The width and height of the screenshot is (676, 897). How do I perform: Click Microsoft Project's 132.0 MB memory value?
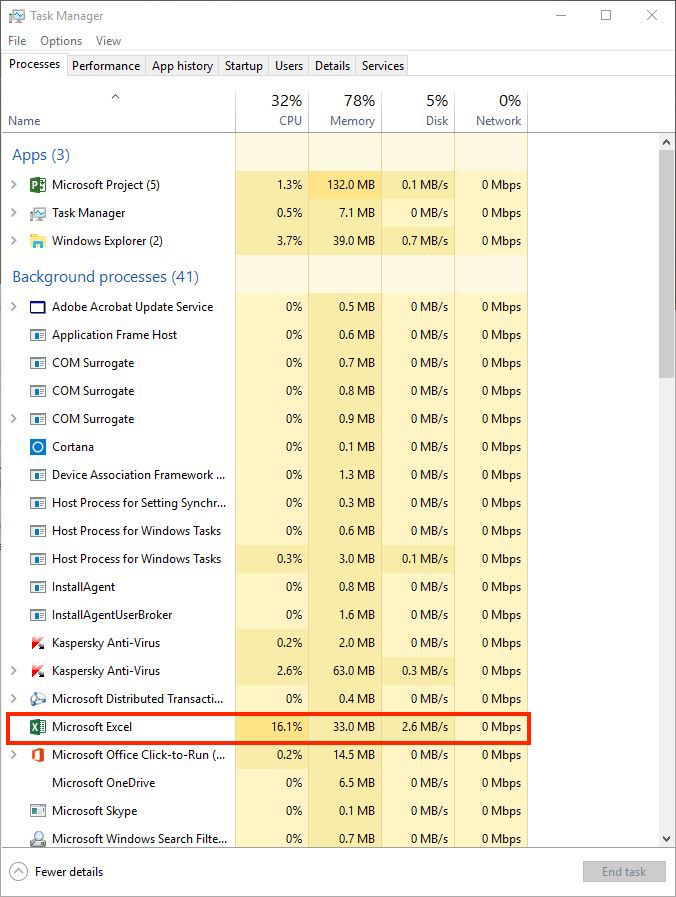(351, 185)
